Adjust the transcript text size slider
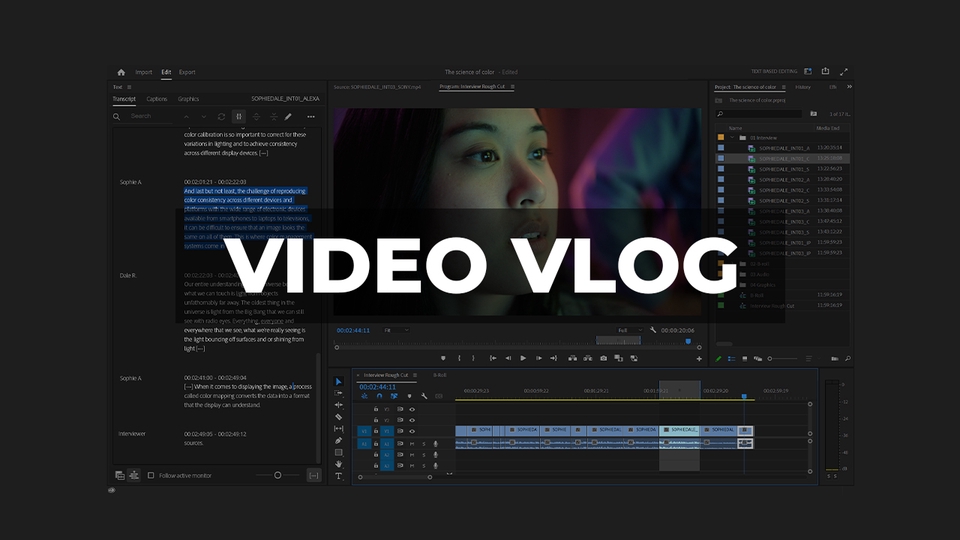This screenshot has height=540, width=960. 277,475
